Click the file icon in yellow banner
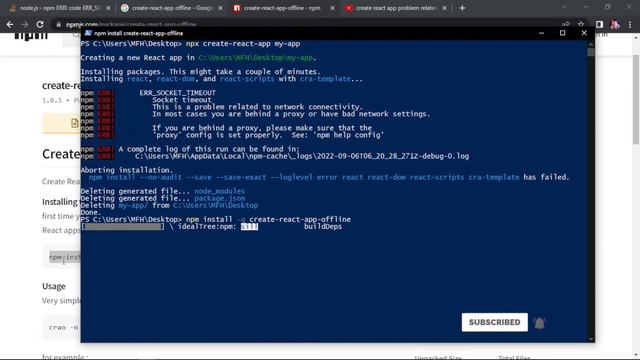The height and width of the screenshot is (360, 640). [x=75, y=123]
